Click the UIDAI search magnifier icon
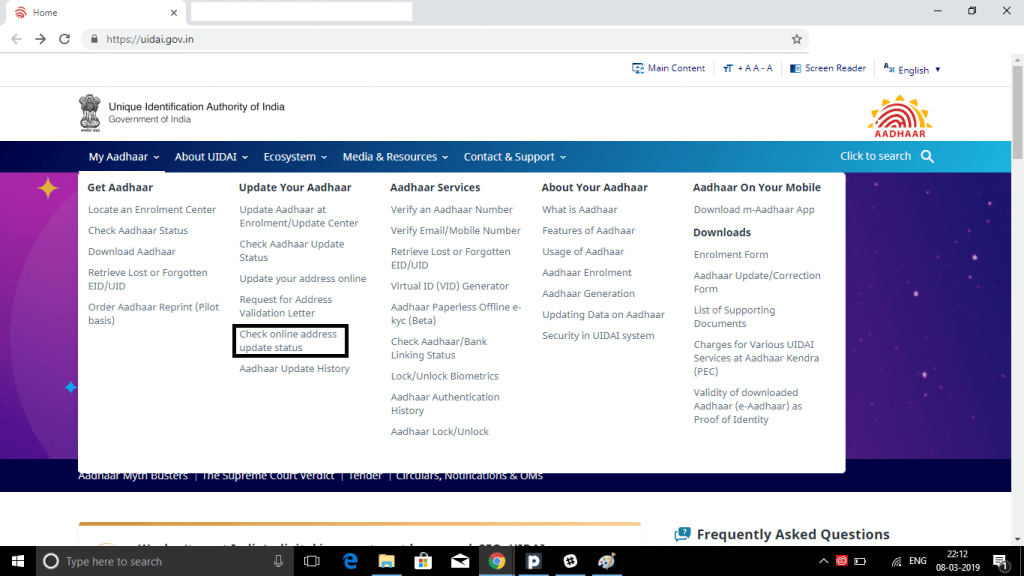This screenshot has height=576, width=1024. point(926,156)
